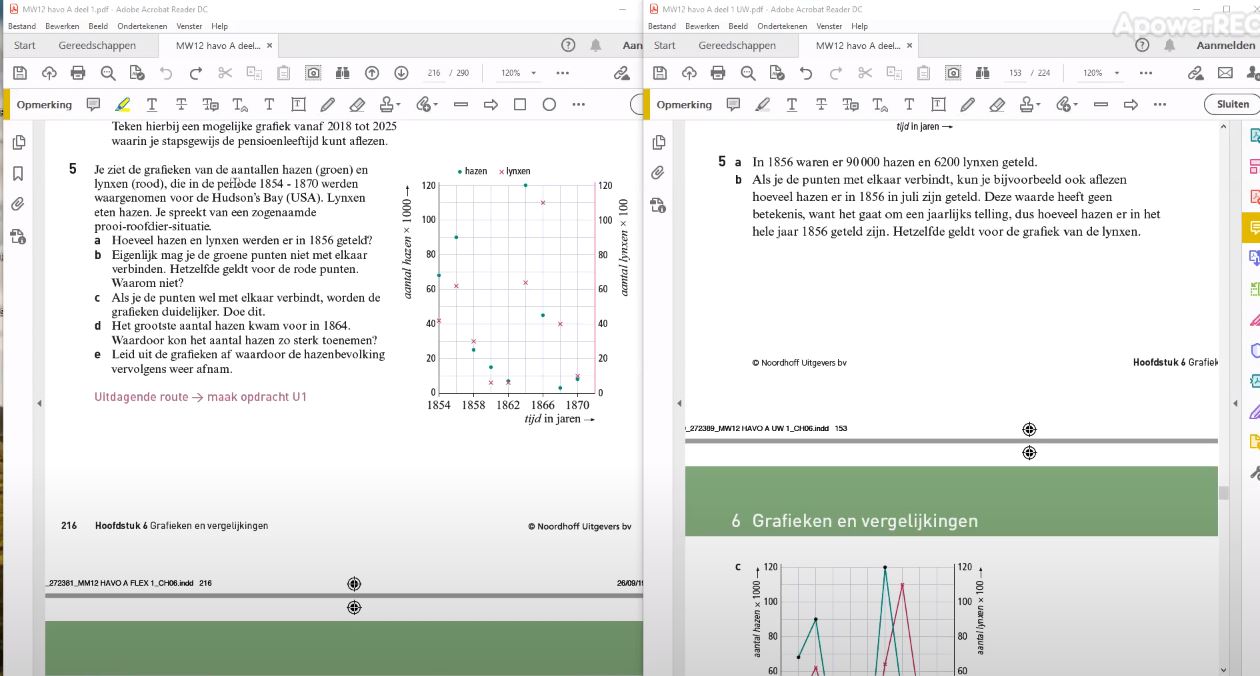Open notifications bell in left window
The width and height of the screenshot is (1260, 676).
click(x=596, y=45)
